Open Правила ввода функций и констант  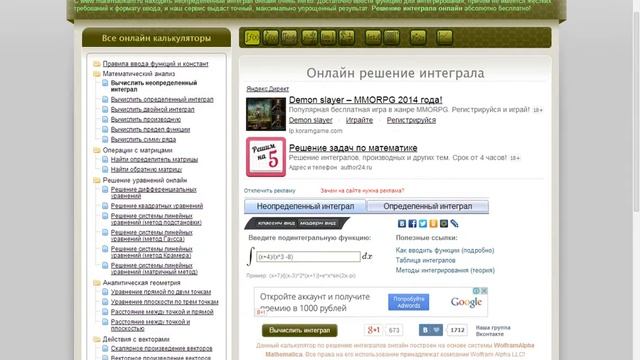[156, 64]
